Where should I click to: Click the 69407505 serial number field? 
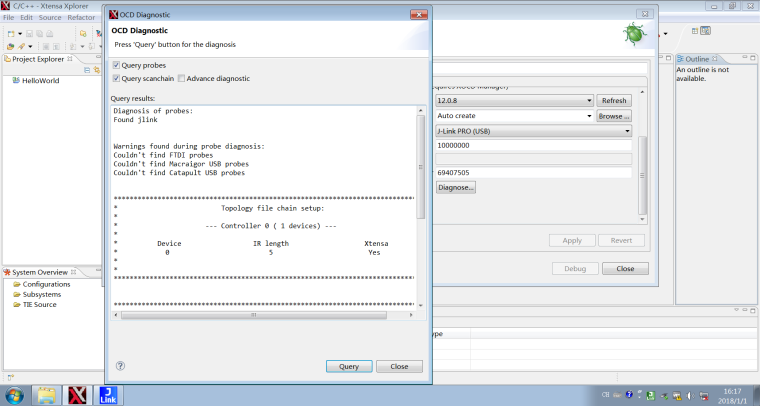pos(534,172)
